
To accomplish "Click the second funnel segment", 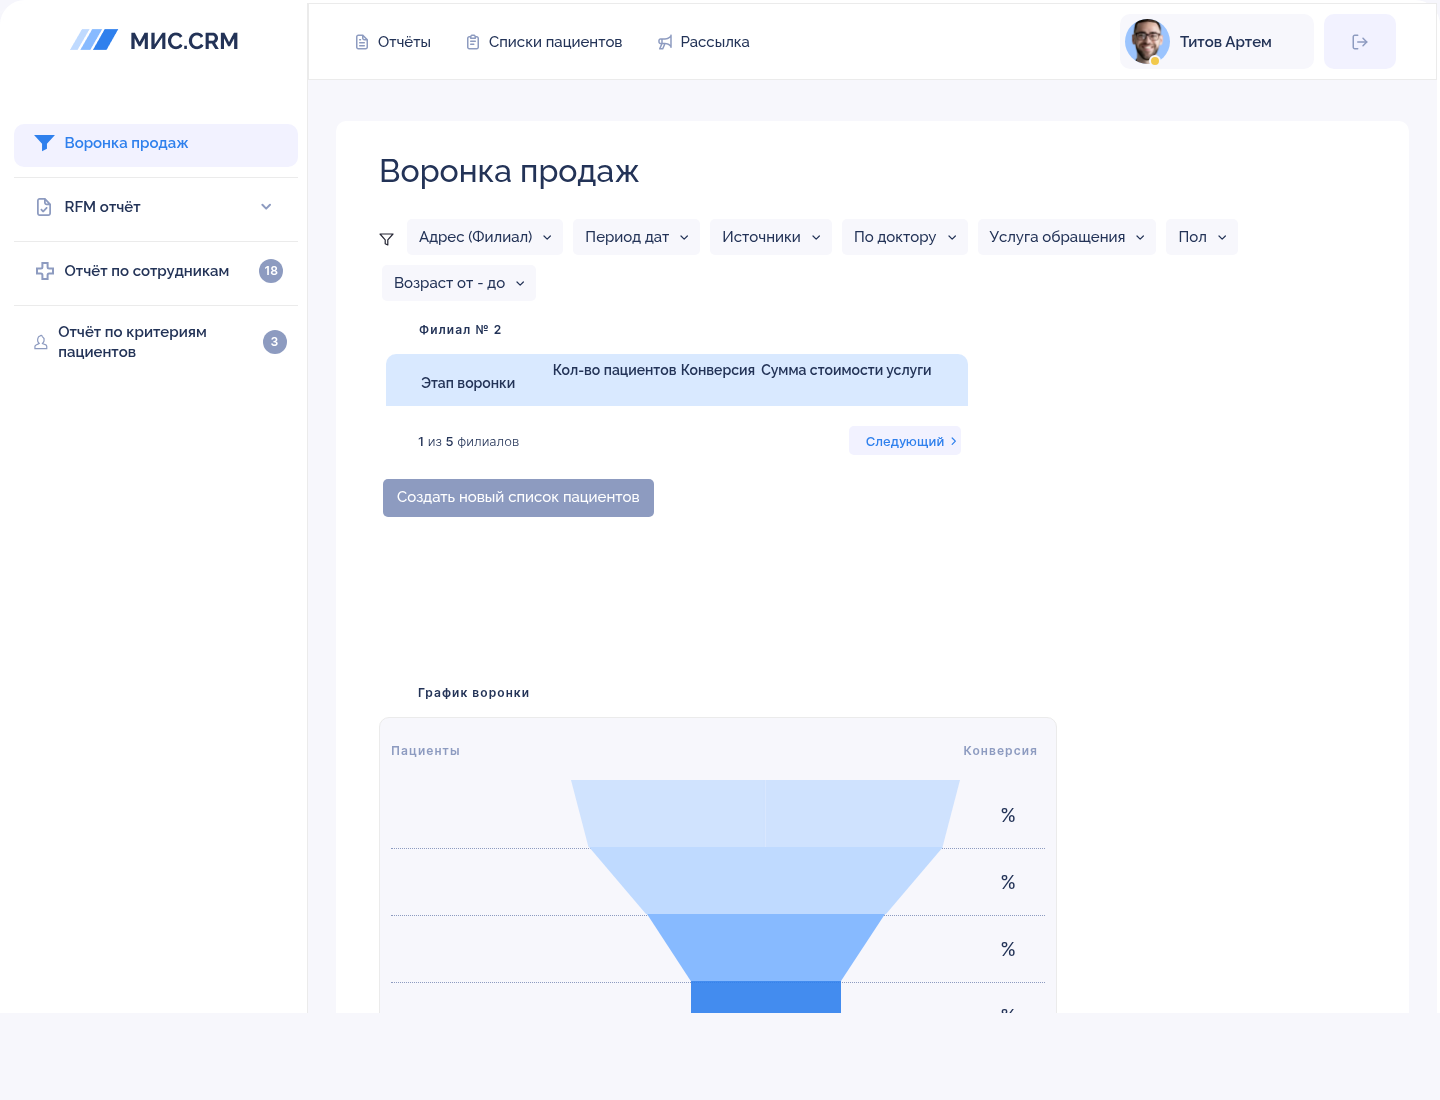I will click(x=766, y=880).
